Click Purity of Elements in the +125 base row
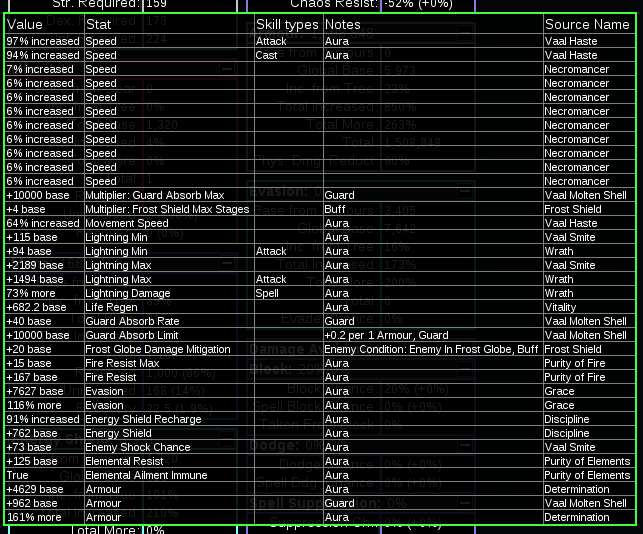 pos(587,461)
